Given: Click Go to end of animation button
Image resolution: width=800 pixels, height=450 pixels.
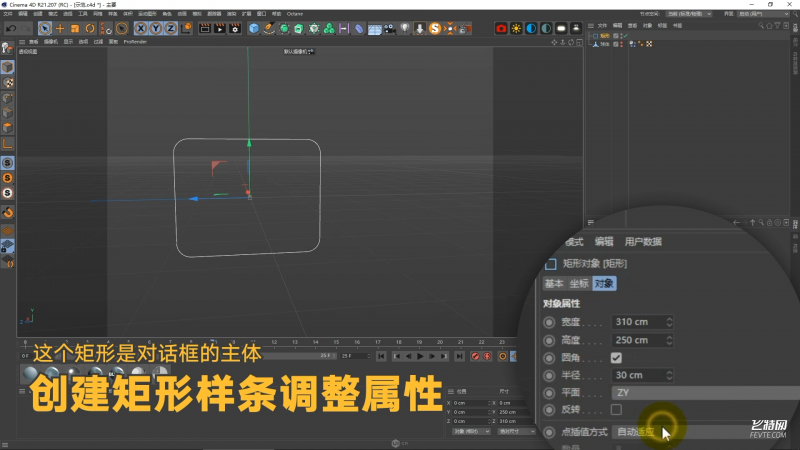Looking at the screenshot, I should tap(459, 356).
